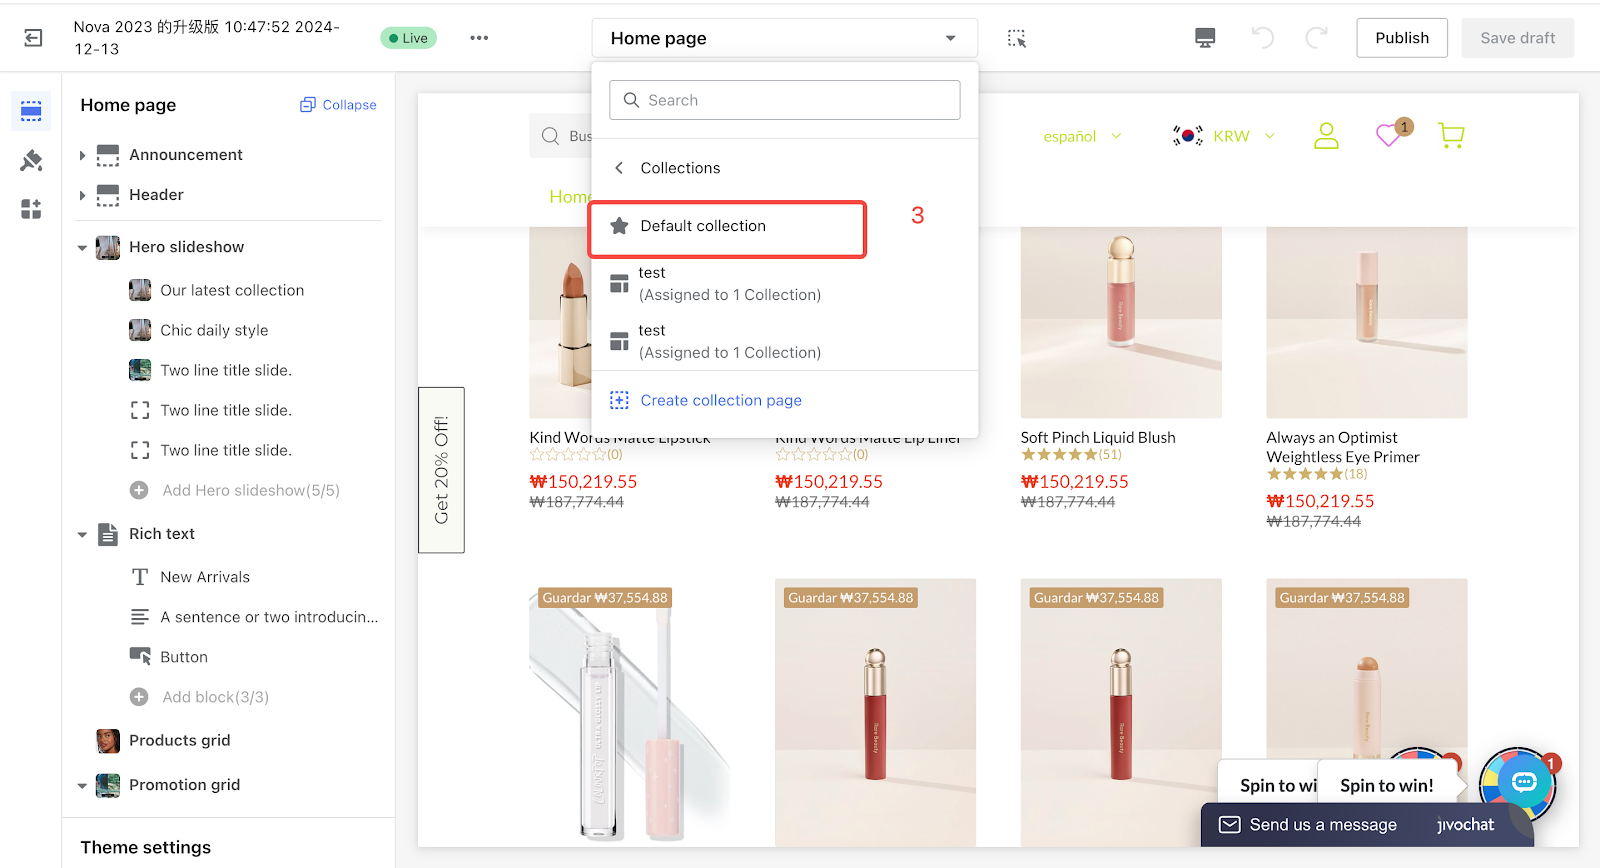Click the shopping cart icon
Viewport: 1600px width, 868px height.
pyautogui.click(x=1451, y=135)
